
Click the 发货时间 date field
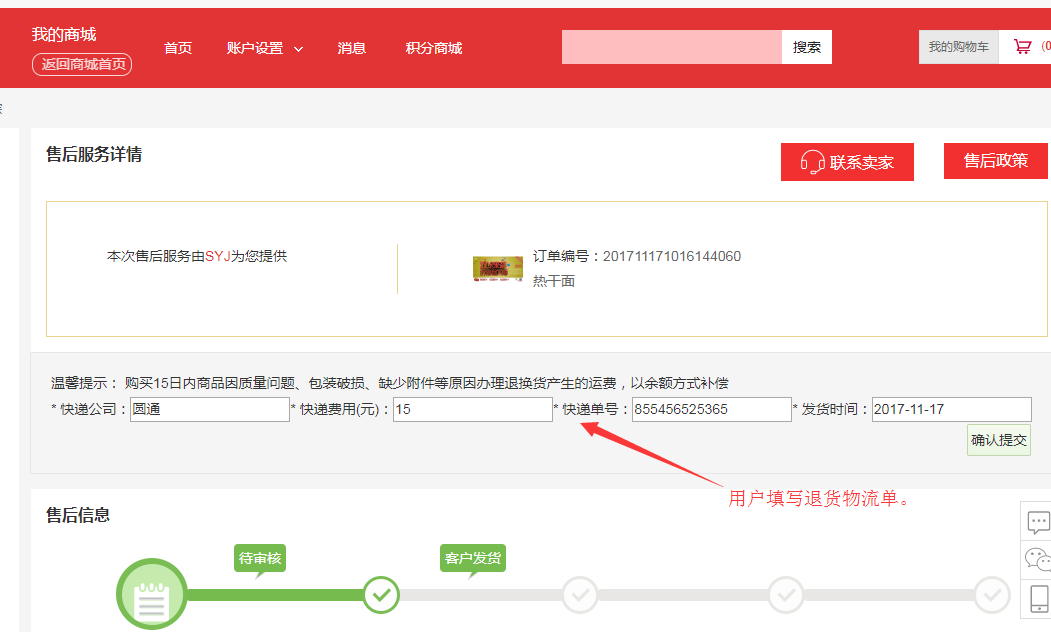(951, 410)
